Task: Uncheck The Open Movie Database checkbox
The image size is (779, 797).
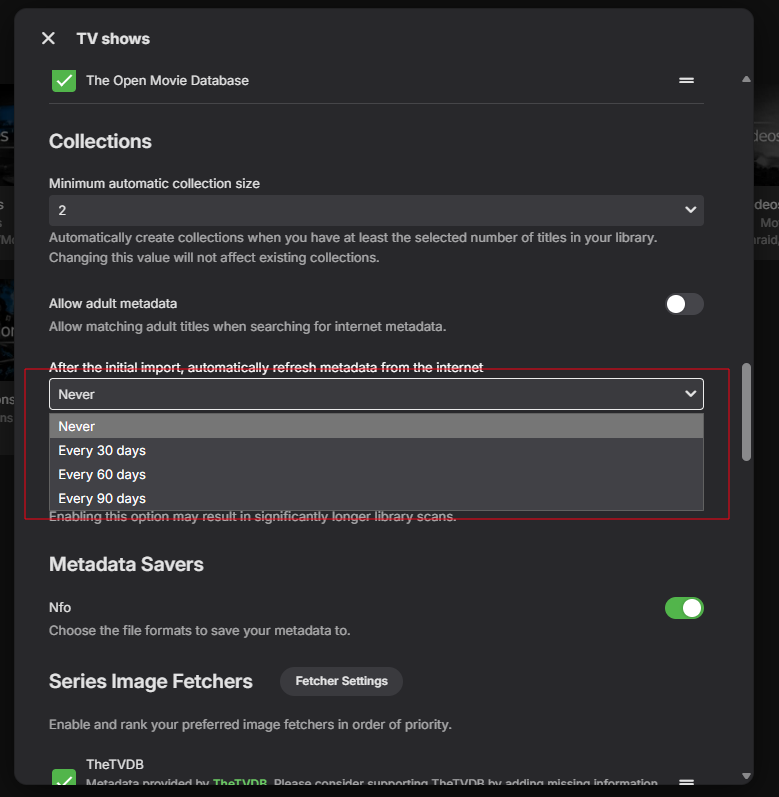Action: [64, 80]
